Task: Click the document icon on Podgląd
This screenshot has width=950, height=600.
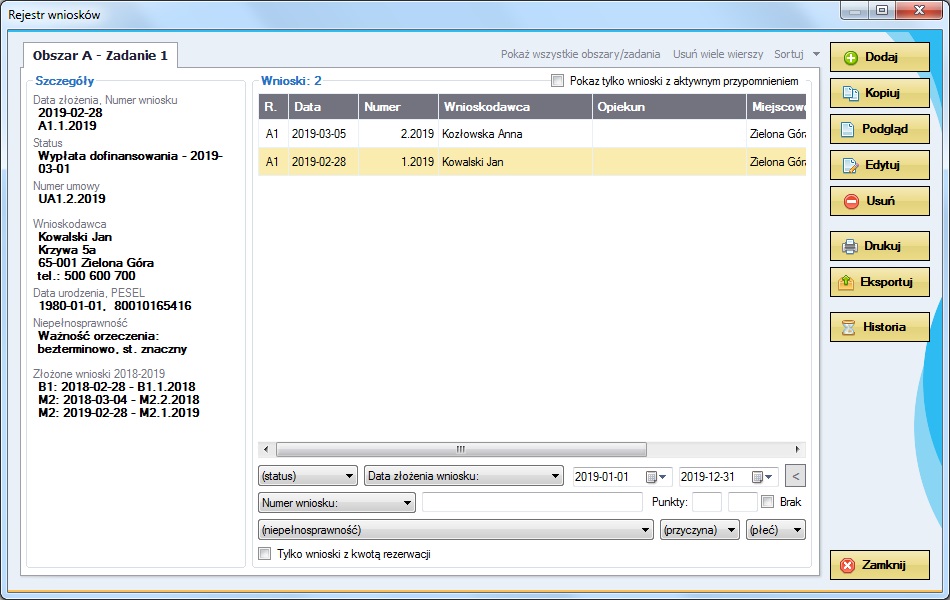Action: [x=846, y=129]
